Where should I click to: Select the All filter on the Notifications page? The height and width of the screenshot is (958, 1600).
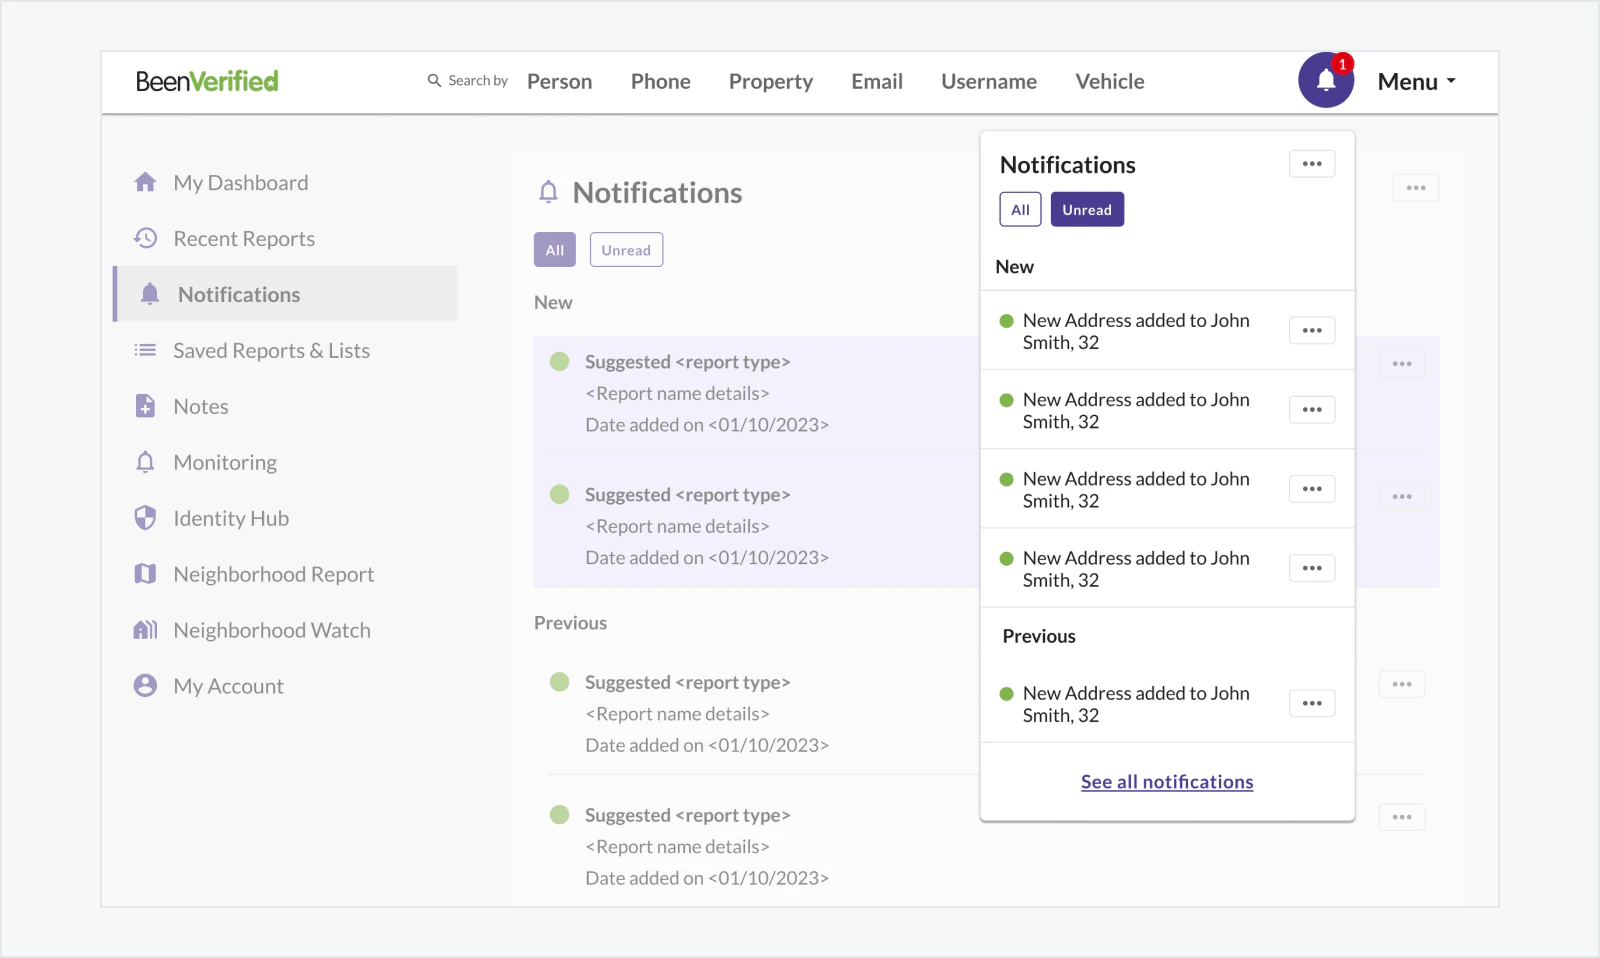point(555,250)
